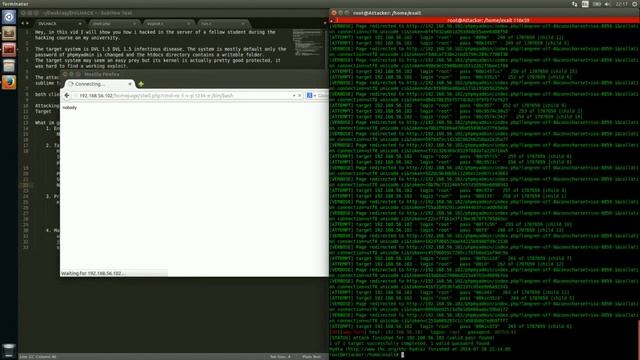This screenshot has height=360, width=640.
Task: Click 'Waiting for 192.168.56.102' status text
Action: pos(93,273)
